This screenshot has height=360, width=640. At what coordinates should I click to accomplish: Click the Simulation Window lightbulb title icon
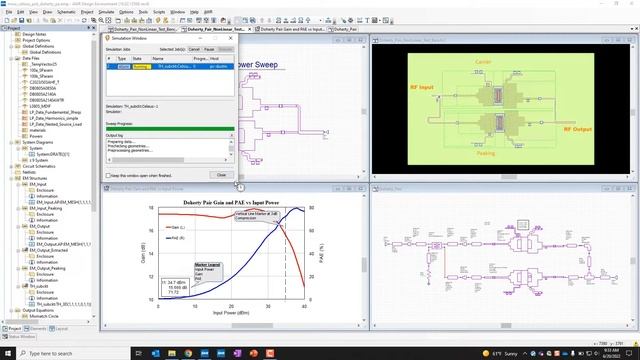pos(108,38)
